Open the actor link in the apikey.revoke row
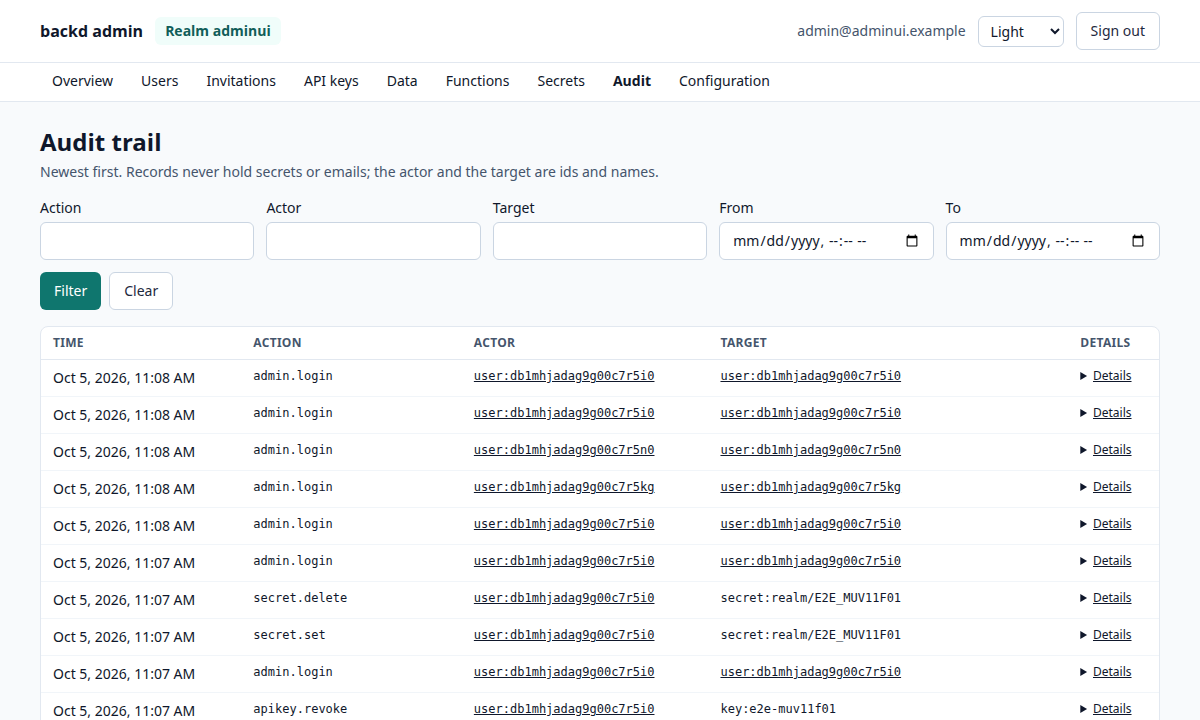The height and width of the screenshot is (720, 1200). click(x=564, y=709)
